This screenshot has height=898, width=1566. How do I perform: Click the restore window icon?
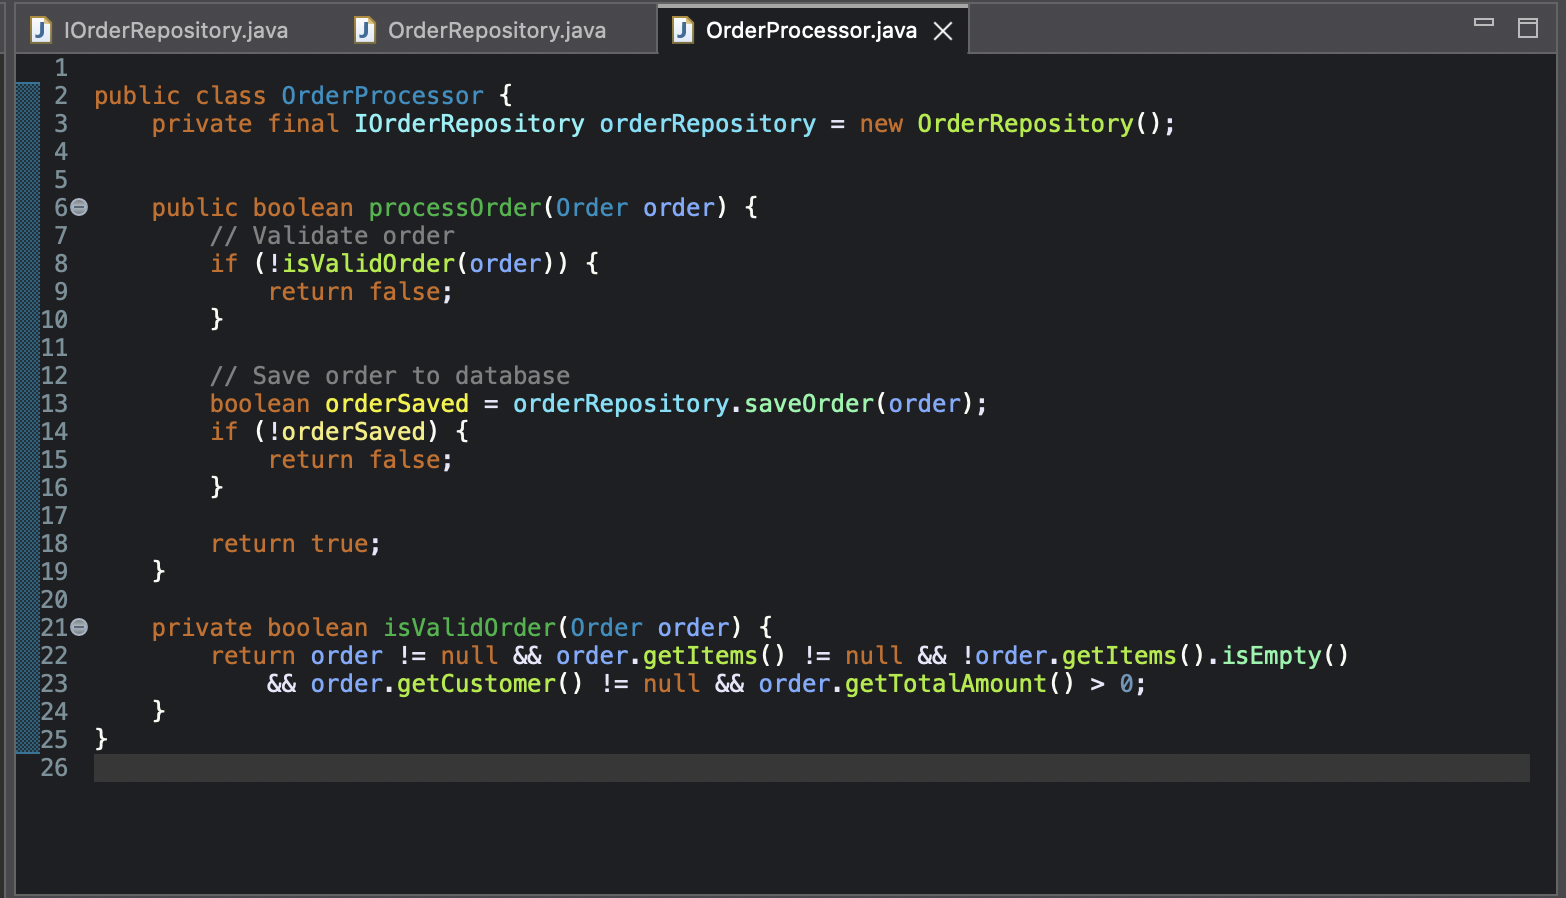coord(1528,27)
